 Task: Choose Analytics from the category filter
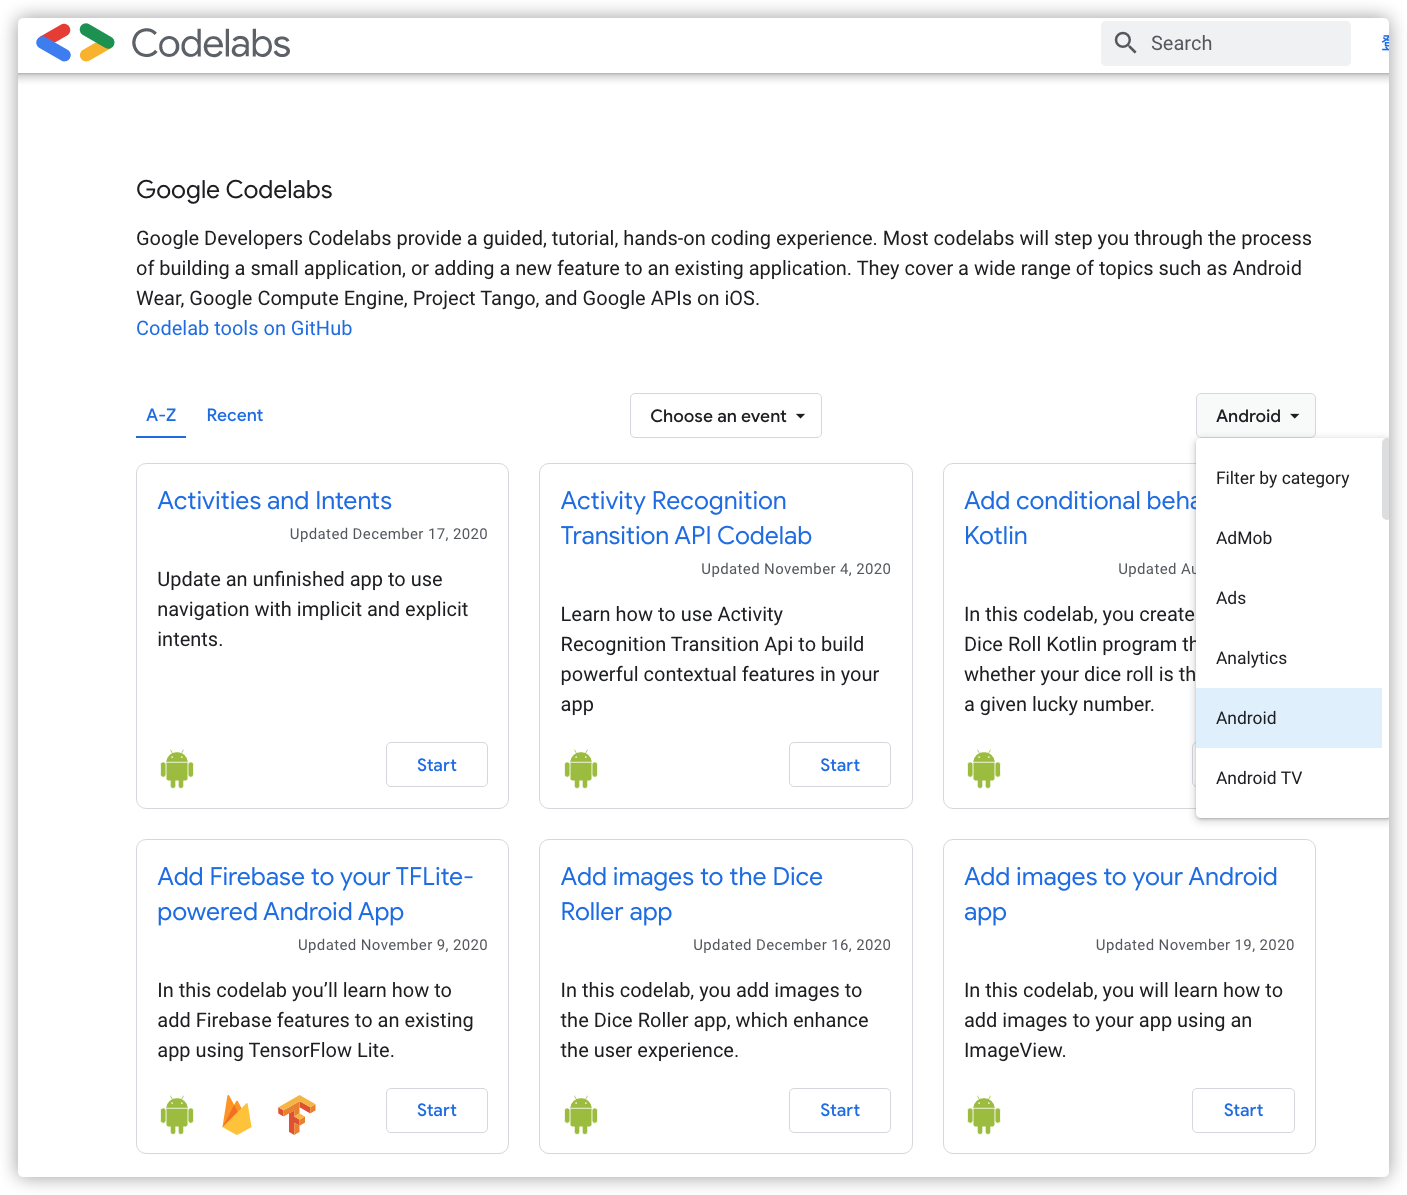1251,658
